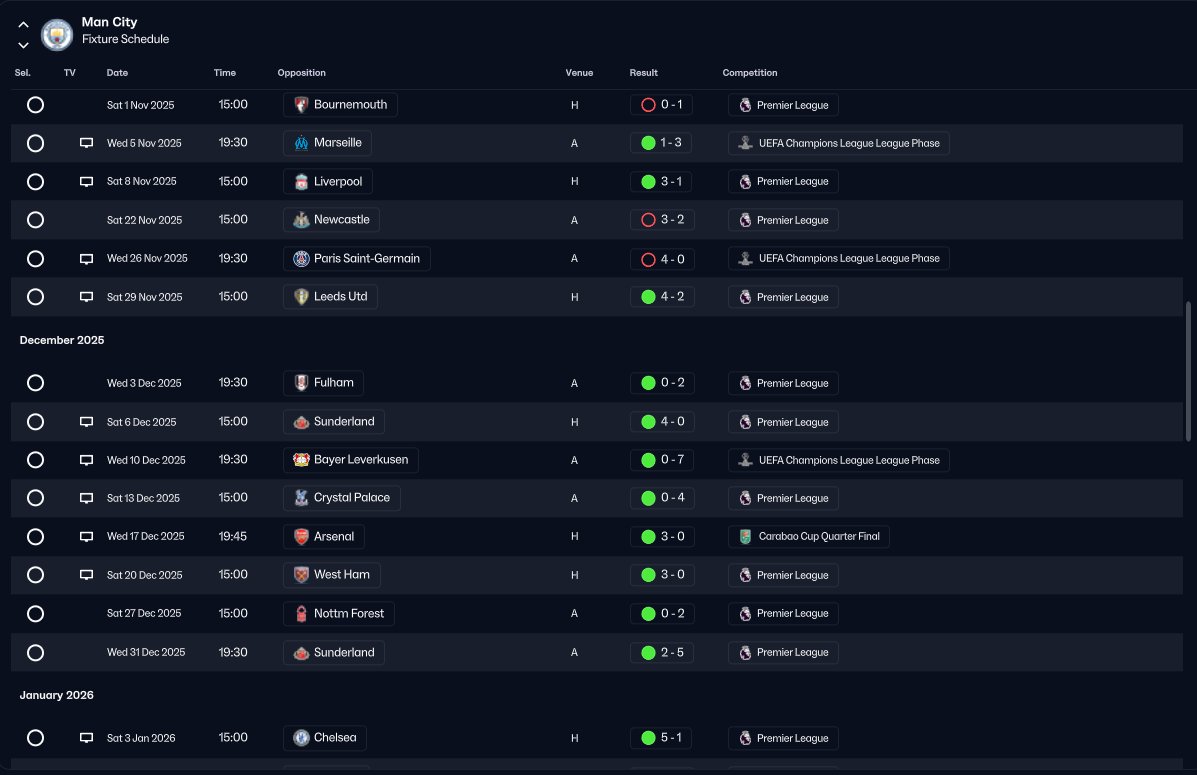
Task: Open West Ham club link
Action: pyautogui.click(x=331, y=575)
